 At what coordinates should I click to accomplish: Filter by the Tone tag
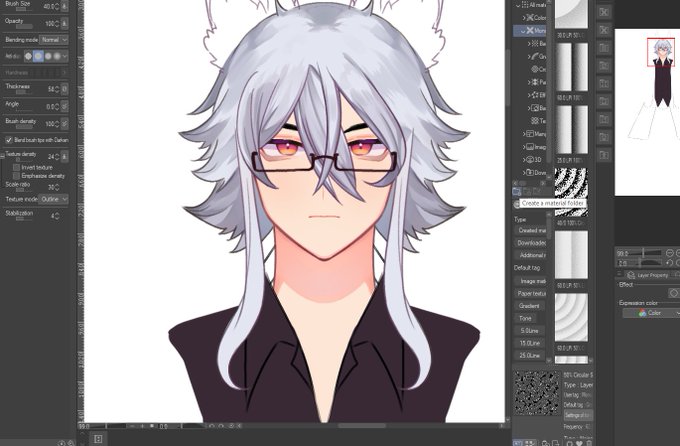pyautogui.click(x=525, y=318)
